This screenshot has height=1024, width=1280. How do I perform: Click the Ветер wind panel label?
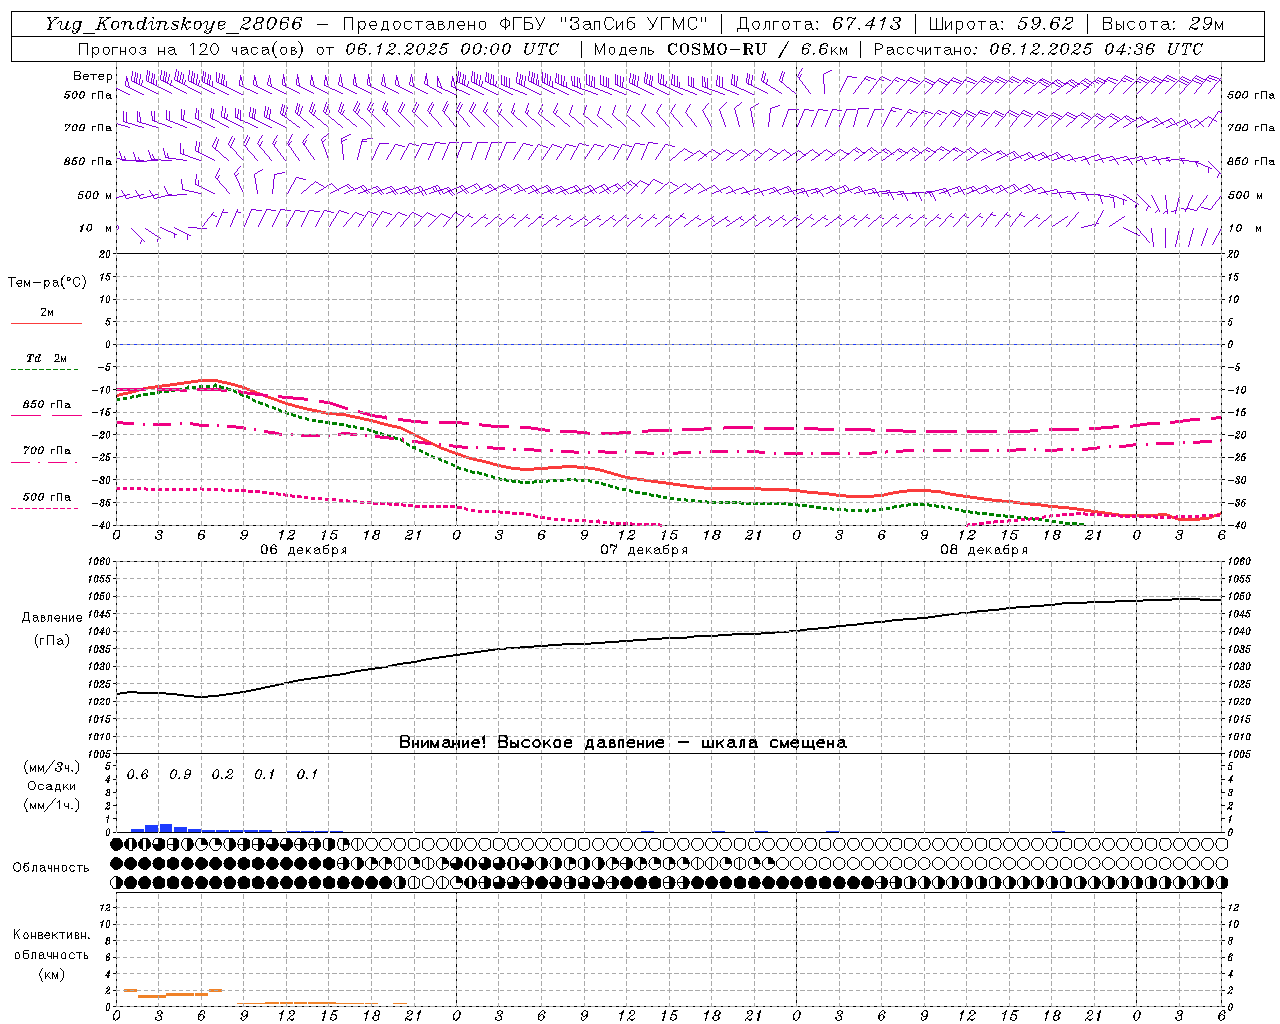coord(92,76)
